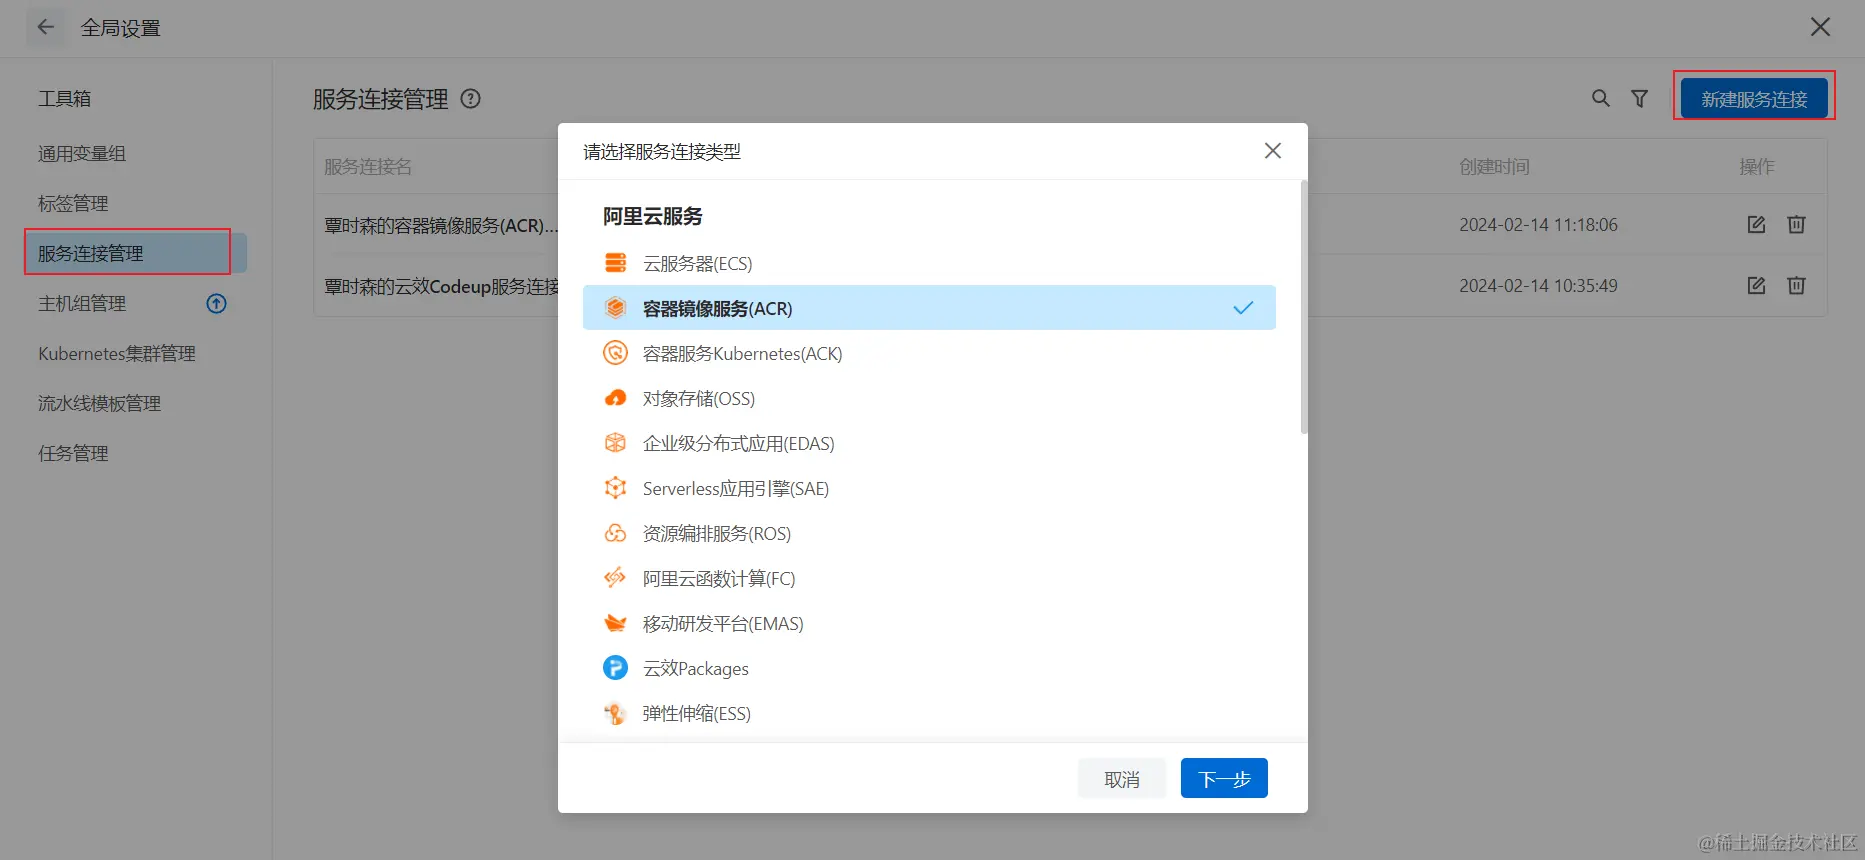Image resolution: width=1865 pixels, height=860 pixels.
Task: Select 服务连接管理 in the sidebar
Action: (137, 253)
